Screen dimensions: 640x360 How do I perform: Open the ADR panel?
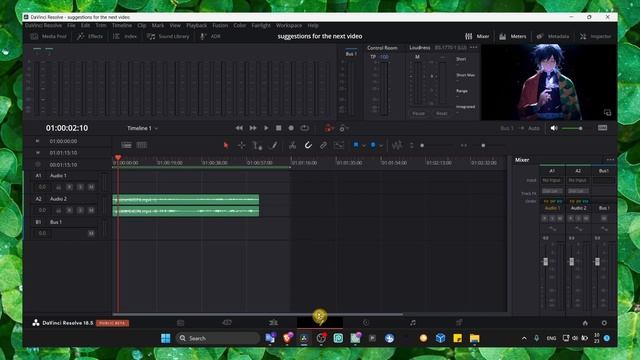(210, 36)
